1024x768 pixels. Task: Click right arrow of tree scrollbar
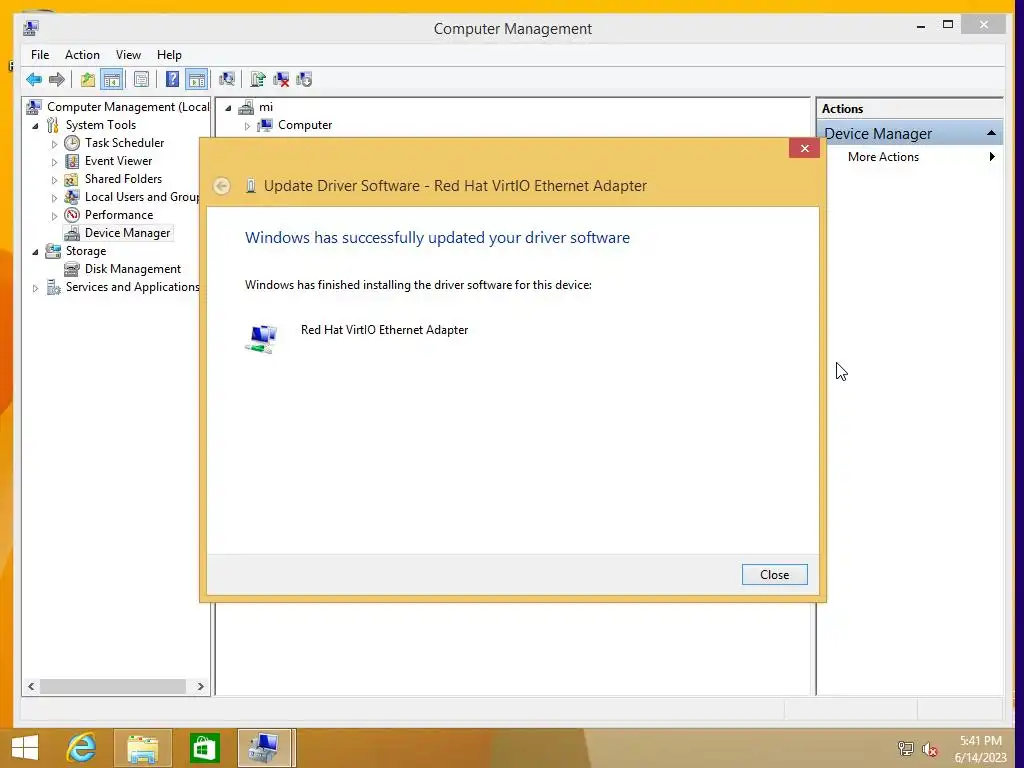tap(200, 686)
